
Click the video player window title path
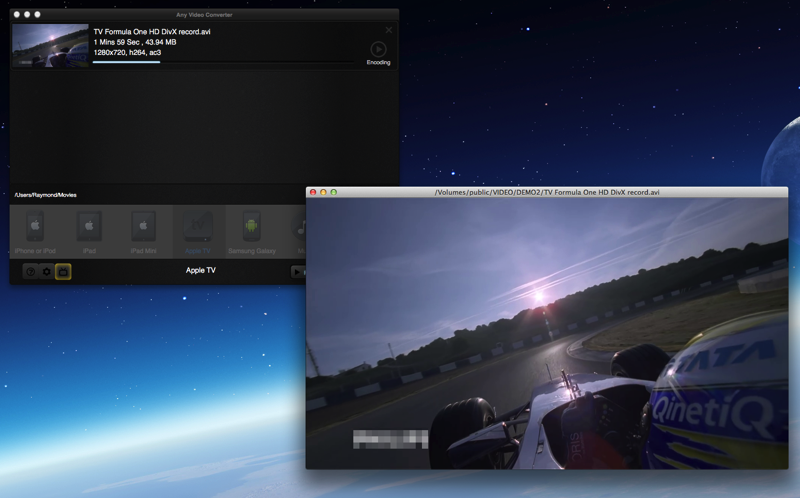coord(547,192)
